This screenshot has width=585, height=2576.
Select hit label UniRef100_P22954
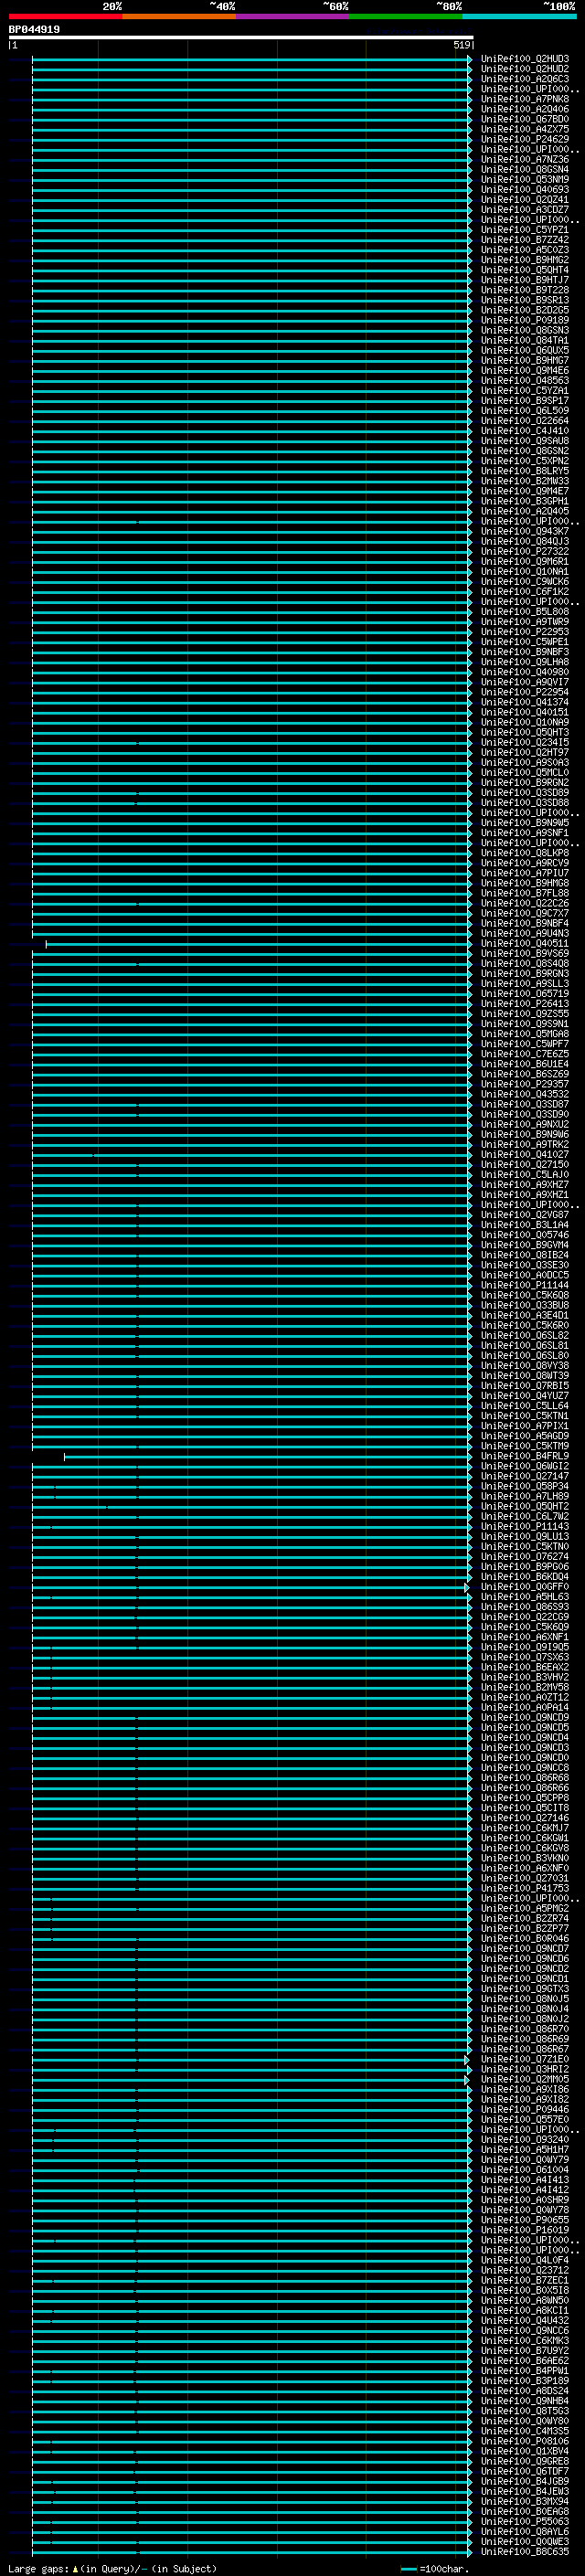pos(525,692)
